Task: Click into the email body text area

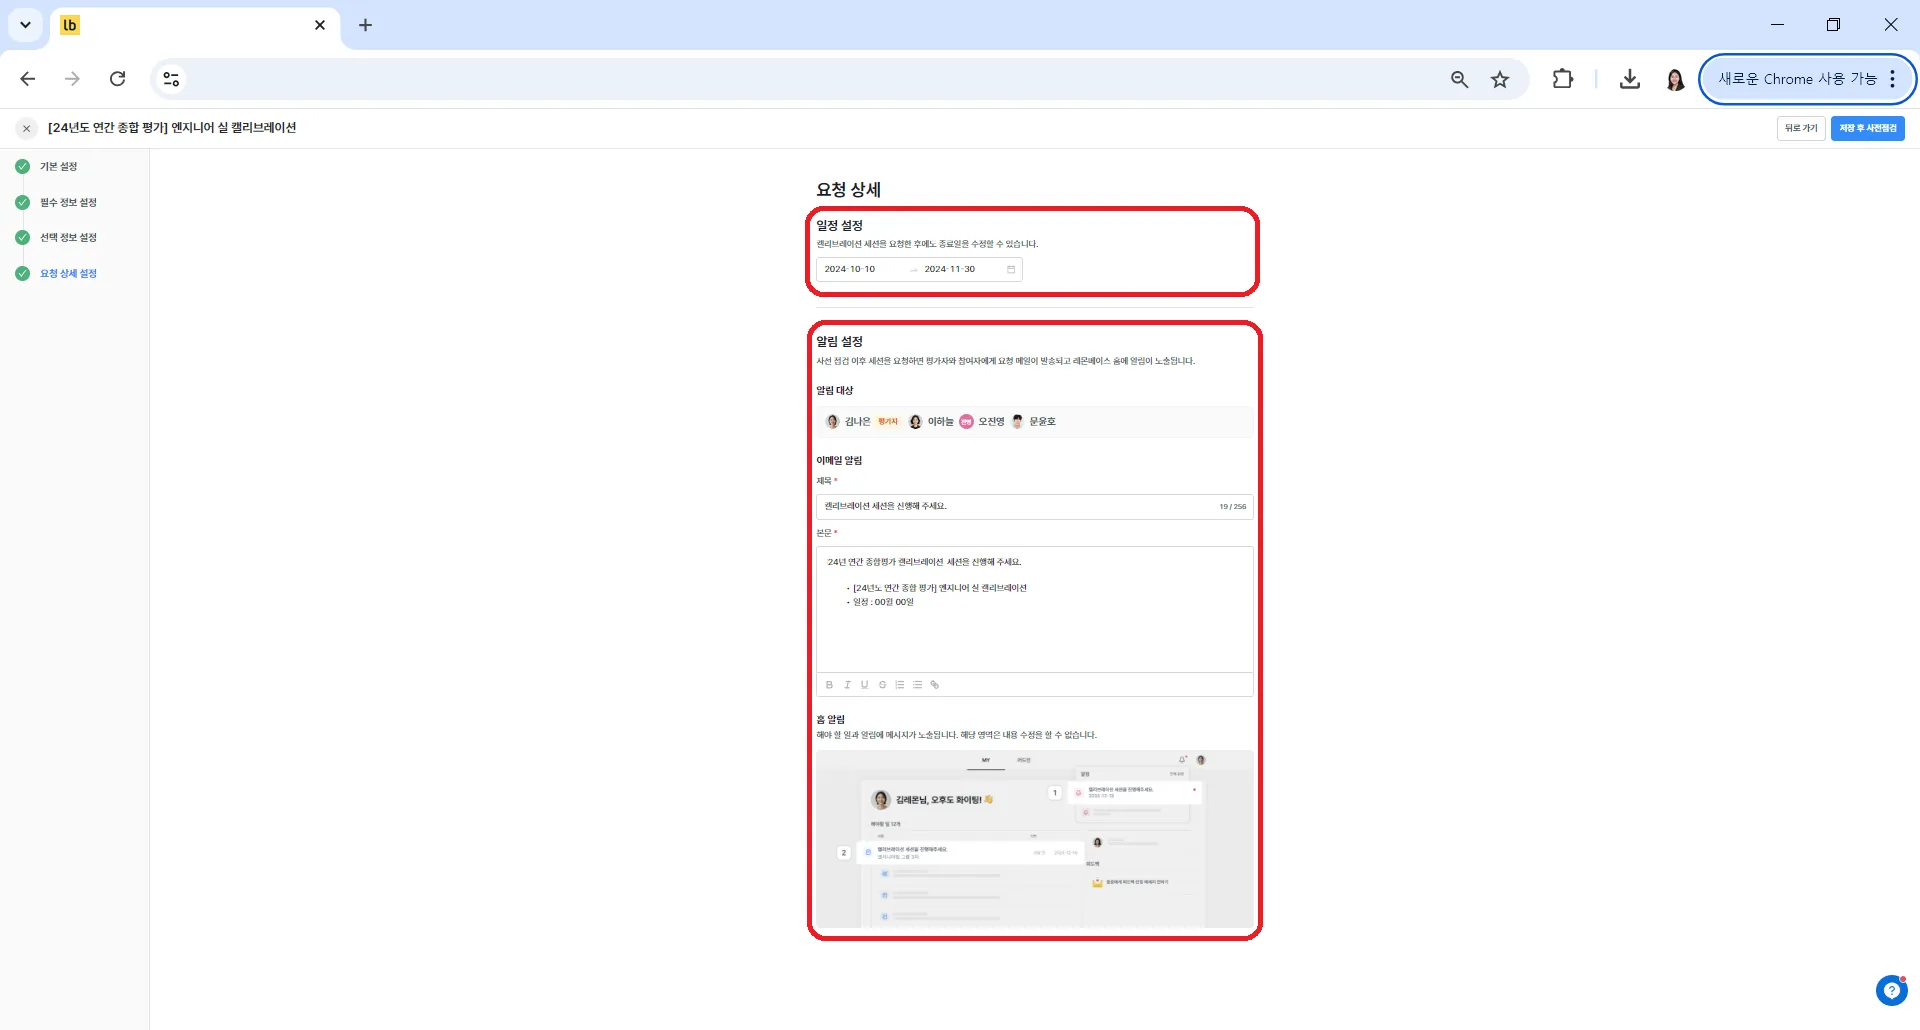Action: point(1034,609)
